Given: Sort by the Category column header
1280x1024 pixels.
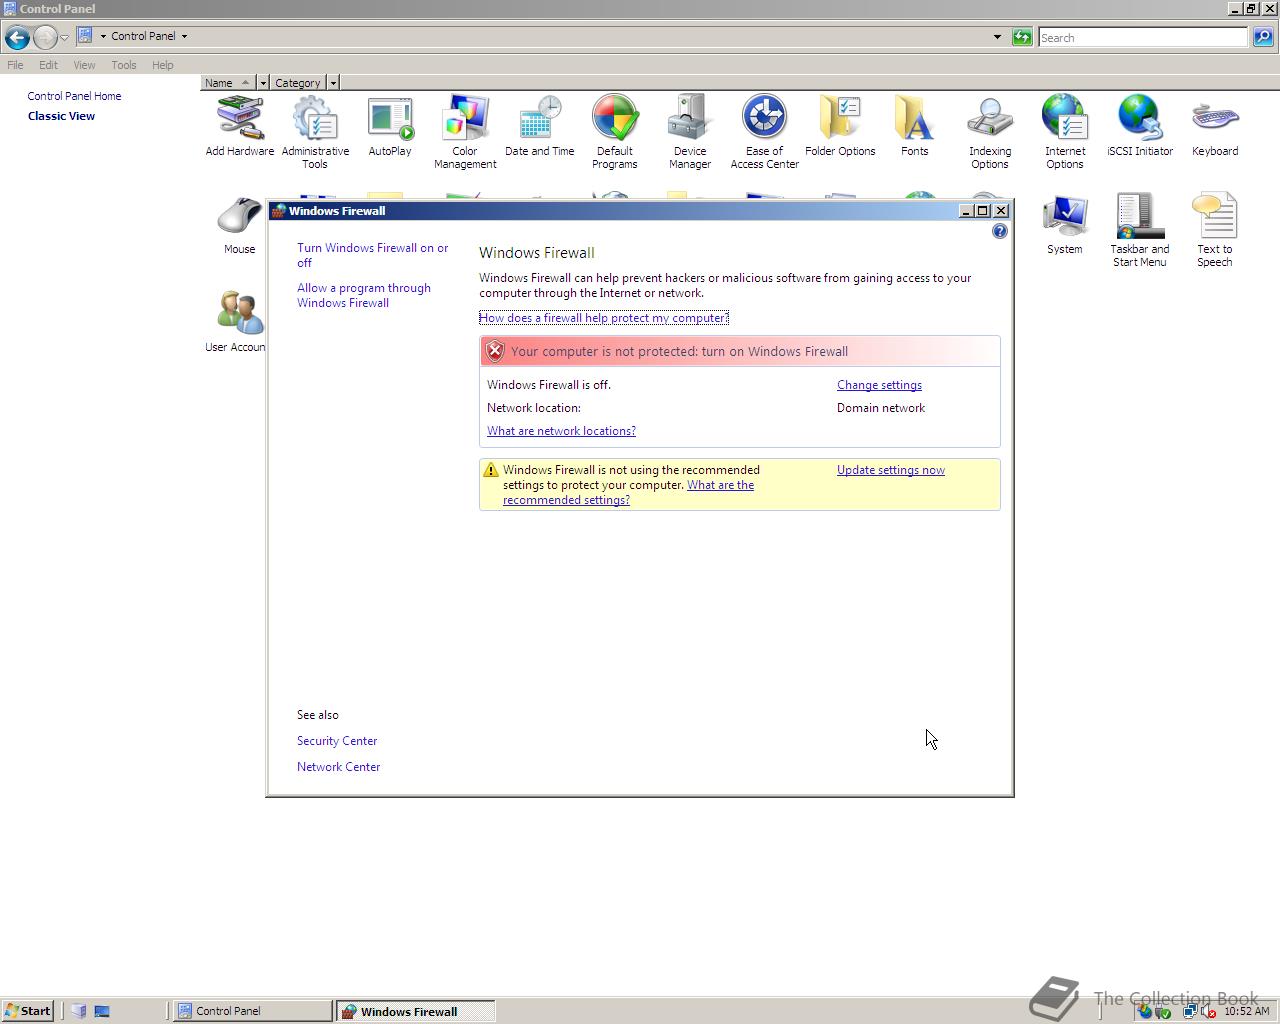Looking at the screenshot, I should coord(298,83).
